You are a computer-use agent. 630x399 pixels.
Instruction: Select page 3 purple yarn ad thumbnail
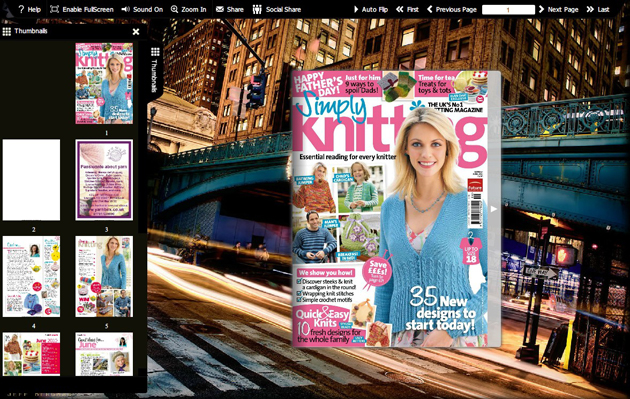(x=104, y=180)
